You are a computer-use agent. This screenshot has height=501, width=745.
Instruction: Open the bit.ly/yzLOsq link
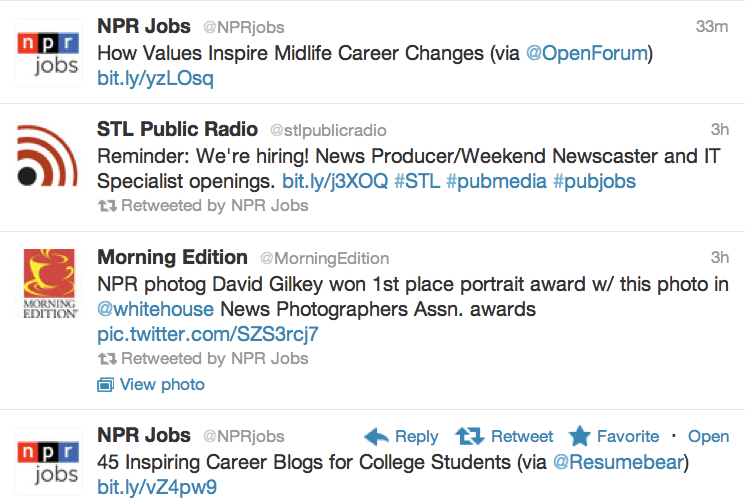(x=155, y=78)
